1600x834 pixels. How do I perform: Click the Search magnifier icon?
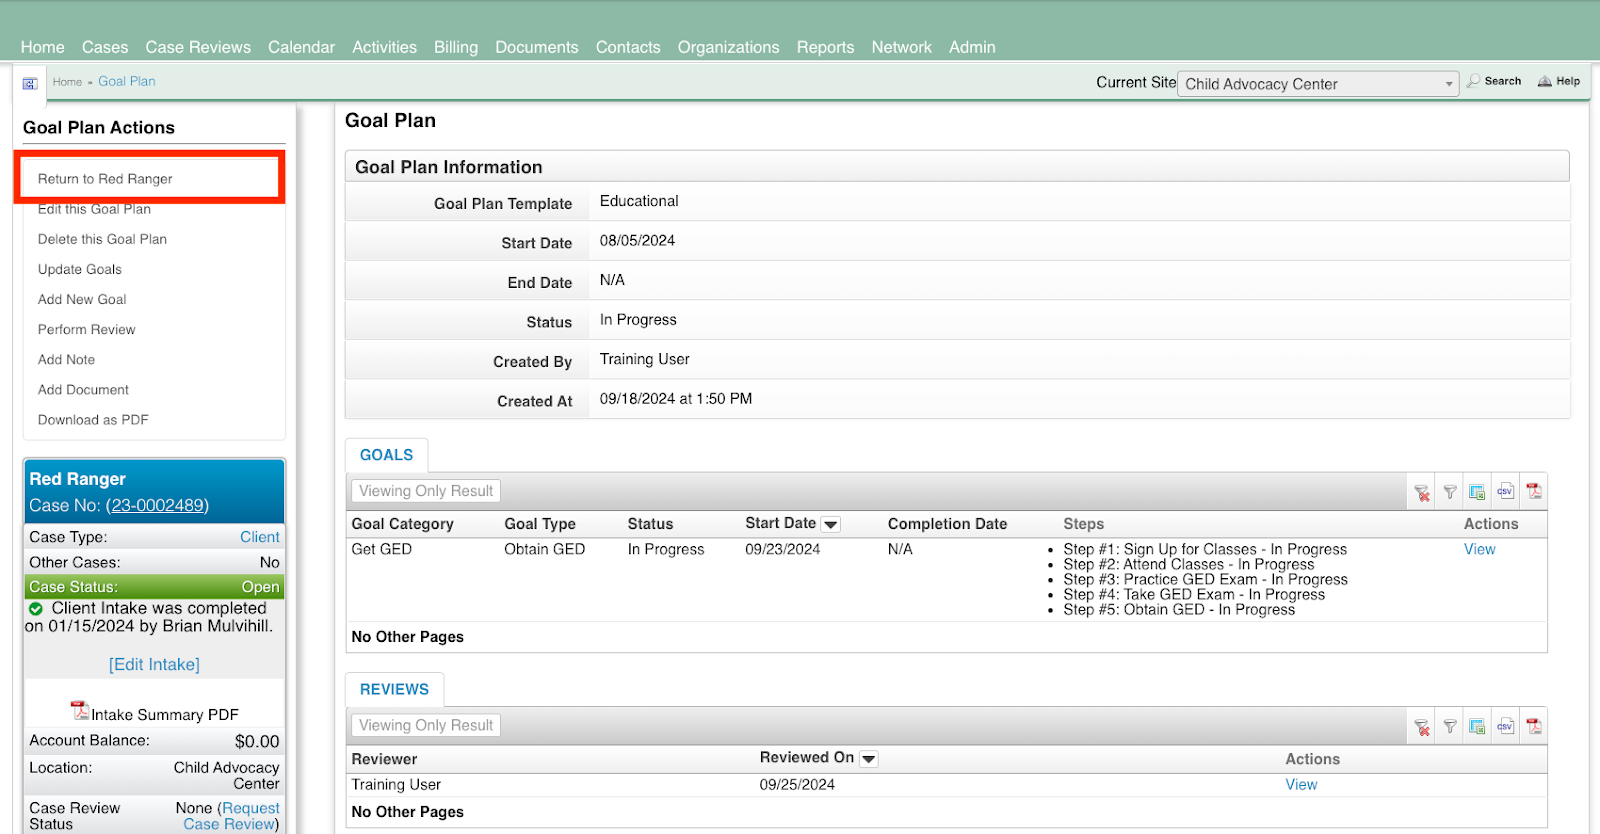[x=1473, y=81]
